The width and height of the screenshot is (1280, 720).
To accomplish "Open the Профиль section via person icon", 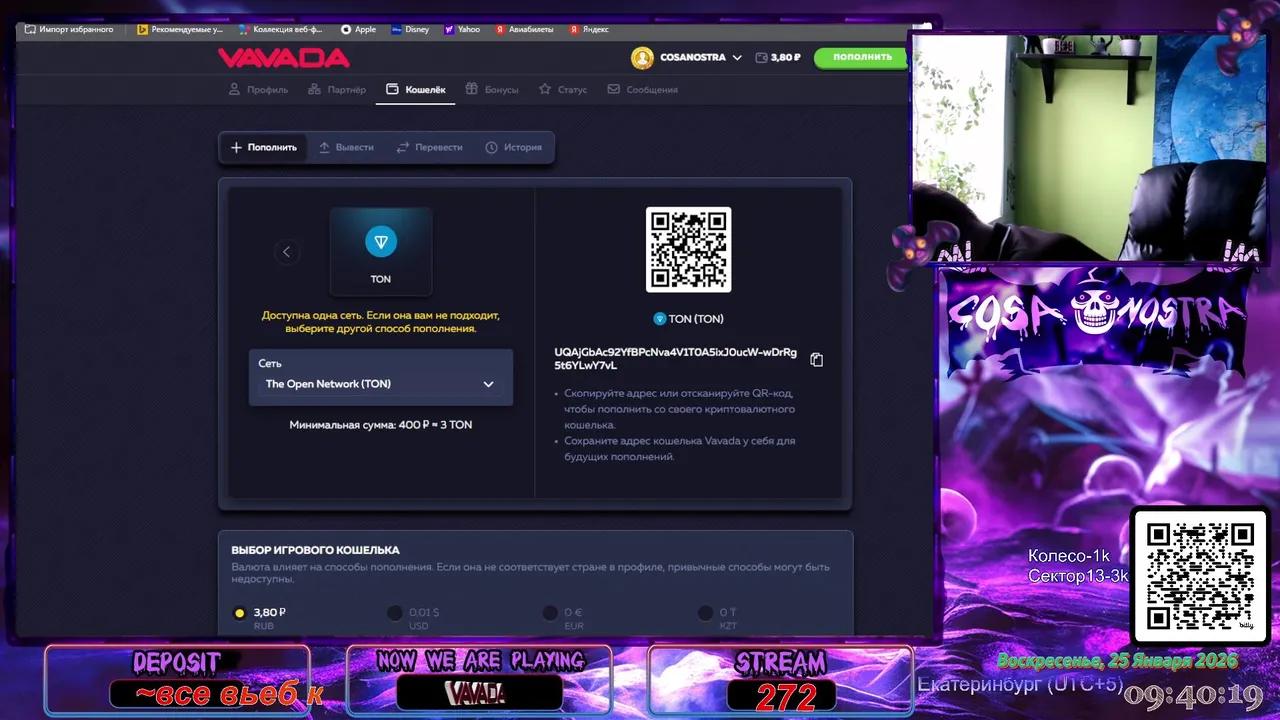I will pyautogui.click(x=233, y=89).
